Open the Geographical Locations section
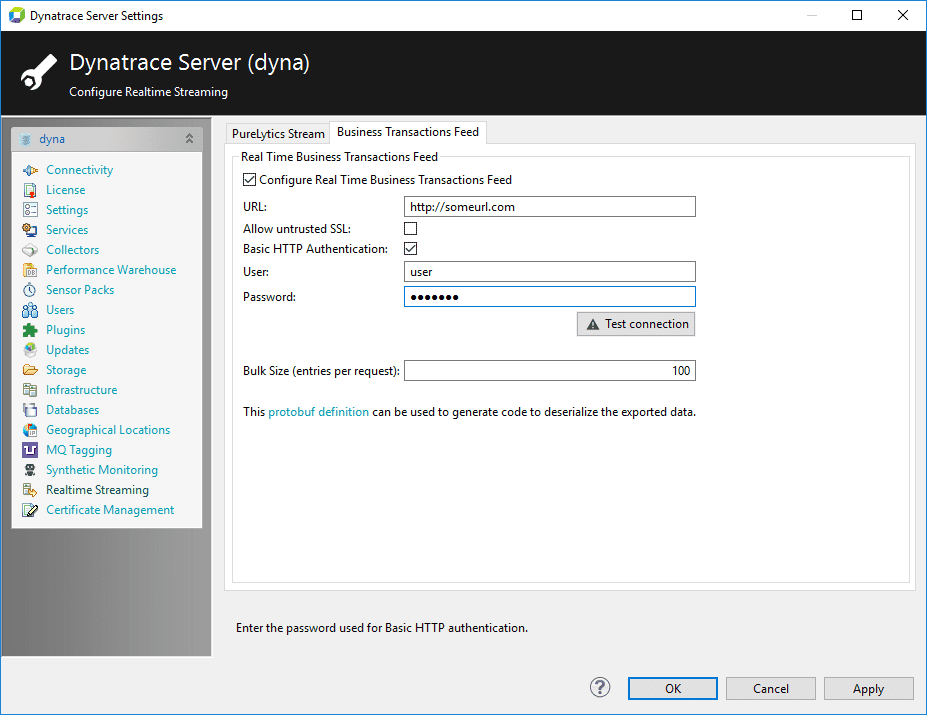The width and height of the screenshot is (927, 715). coord(108,430)
